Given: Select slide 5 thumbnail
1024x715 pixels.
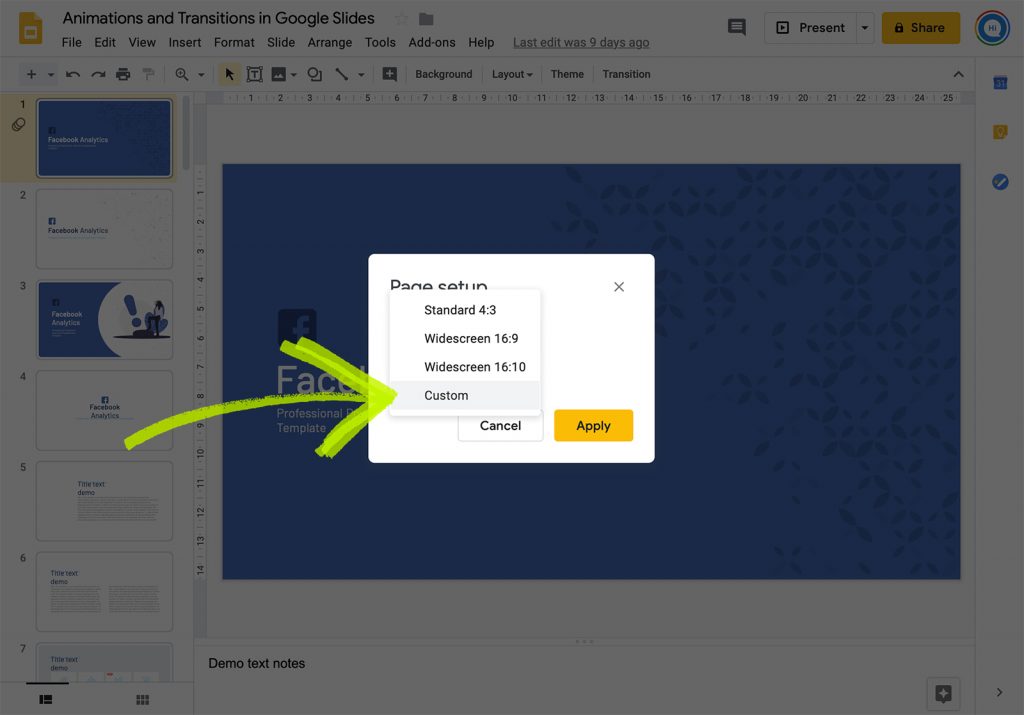Looking at the screenshot, I should [104, 501].
